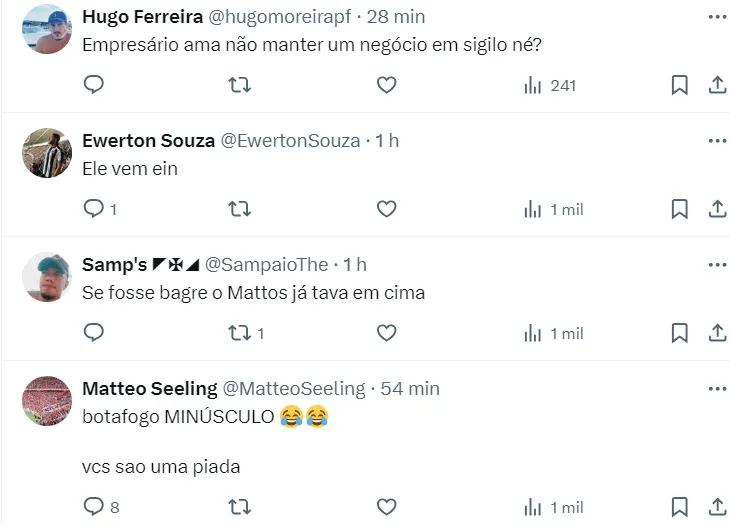730x525 pixels.
Task: Reply to Hugo Ferreira's tweet
Action: 94,86
